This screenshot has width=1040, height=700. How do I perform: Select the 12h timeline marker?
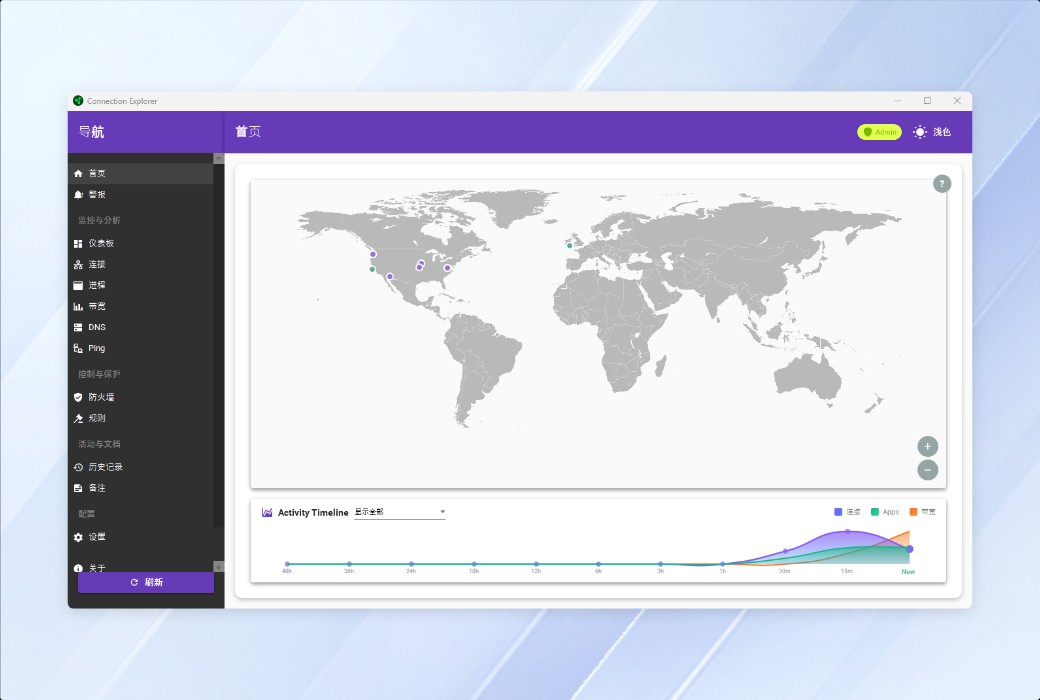[x=536, y=564]
